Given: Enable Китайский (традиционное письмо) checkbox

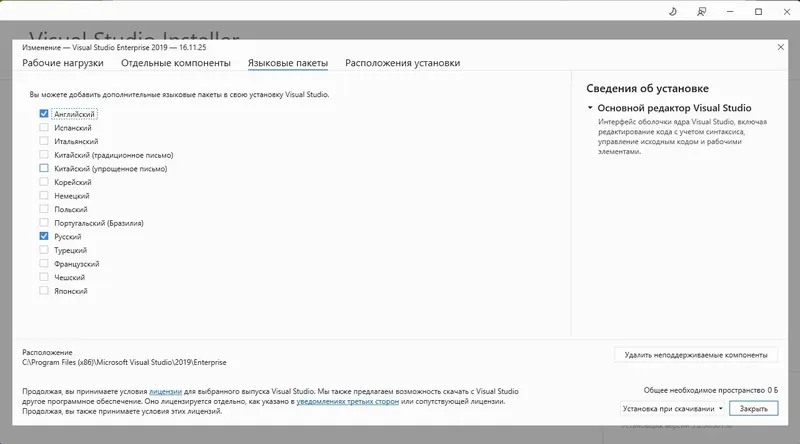Looking at the screenshot, I should tap(44, 155).
